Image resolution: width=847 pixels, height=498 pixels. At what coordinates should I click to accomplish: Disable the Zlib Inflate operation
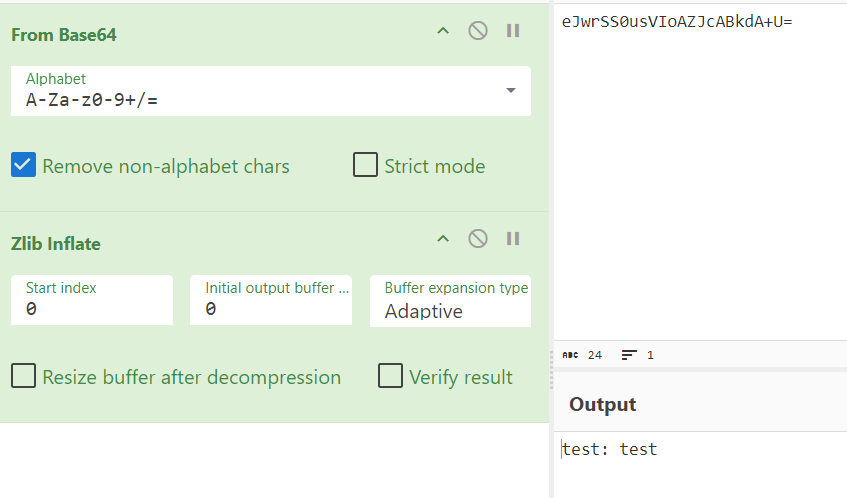pos(478,239)
